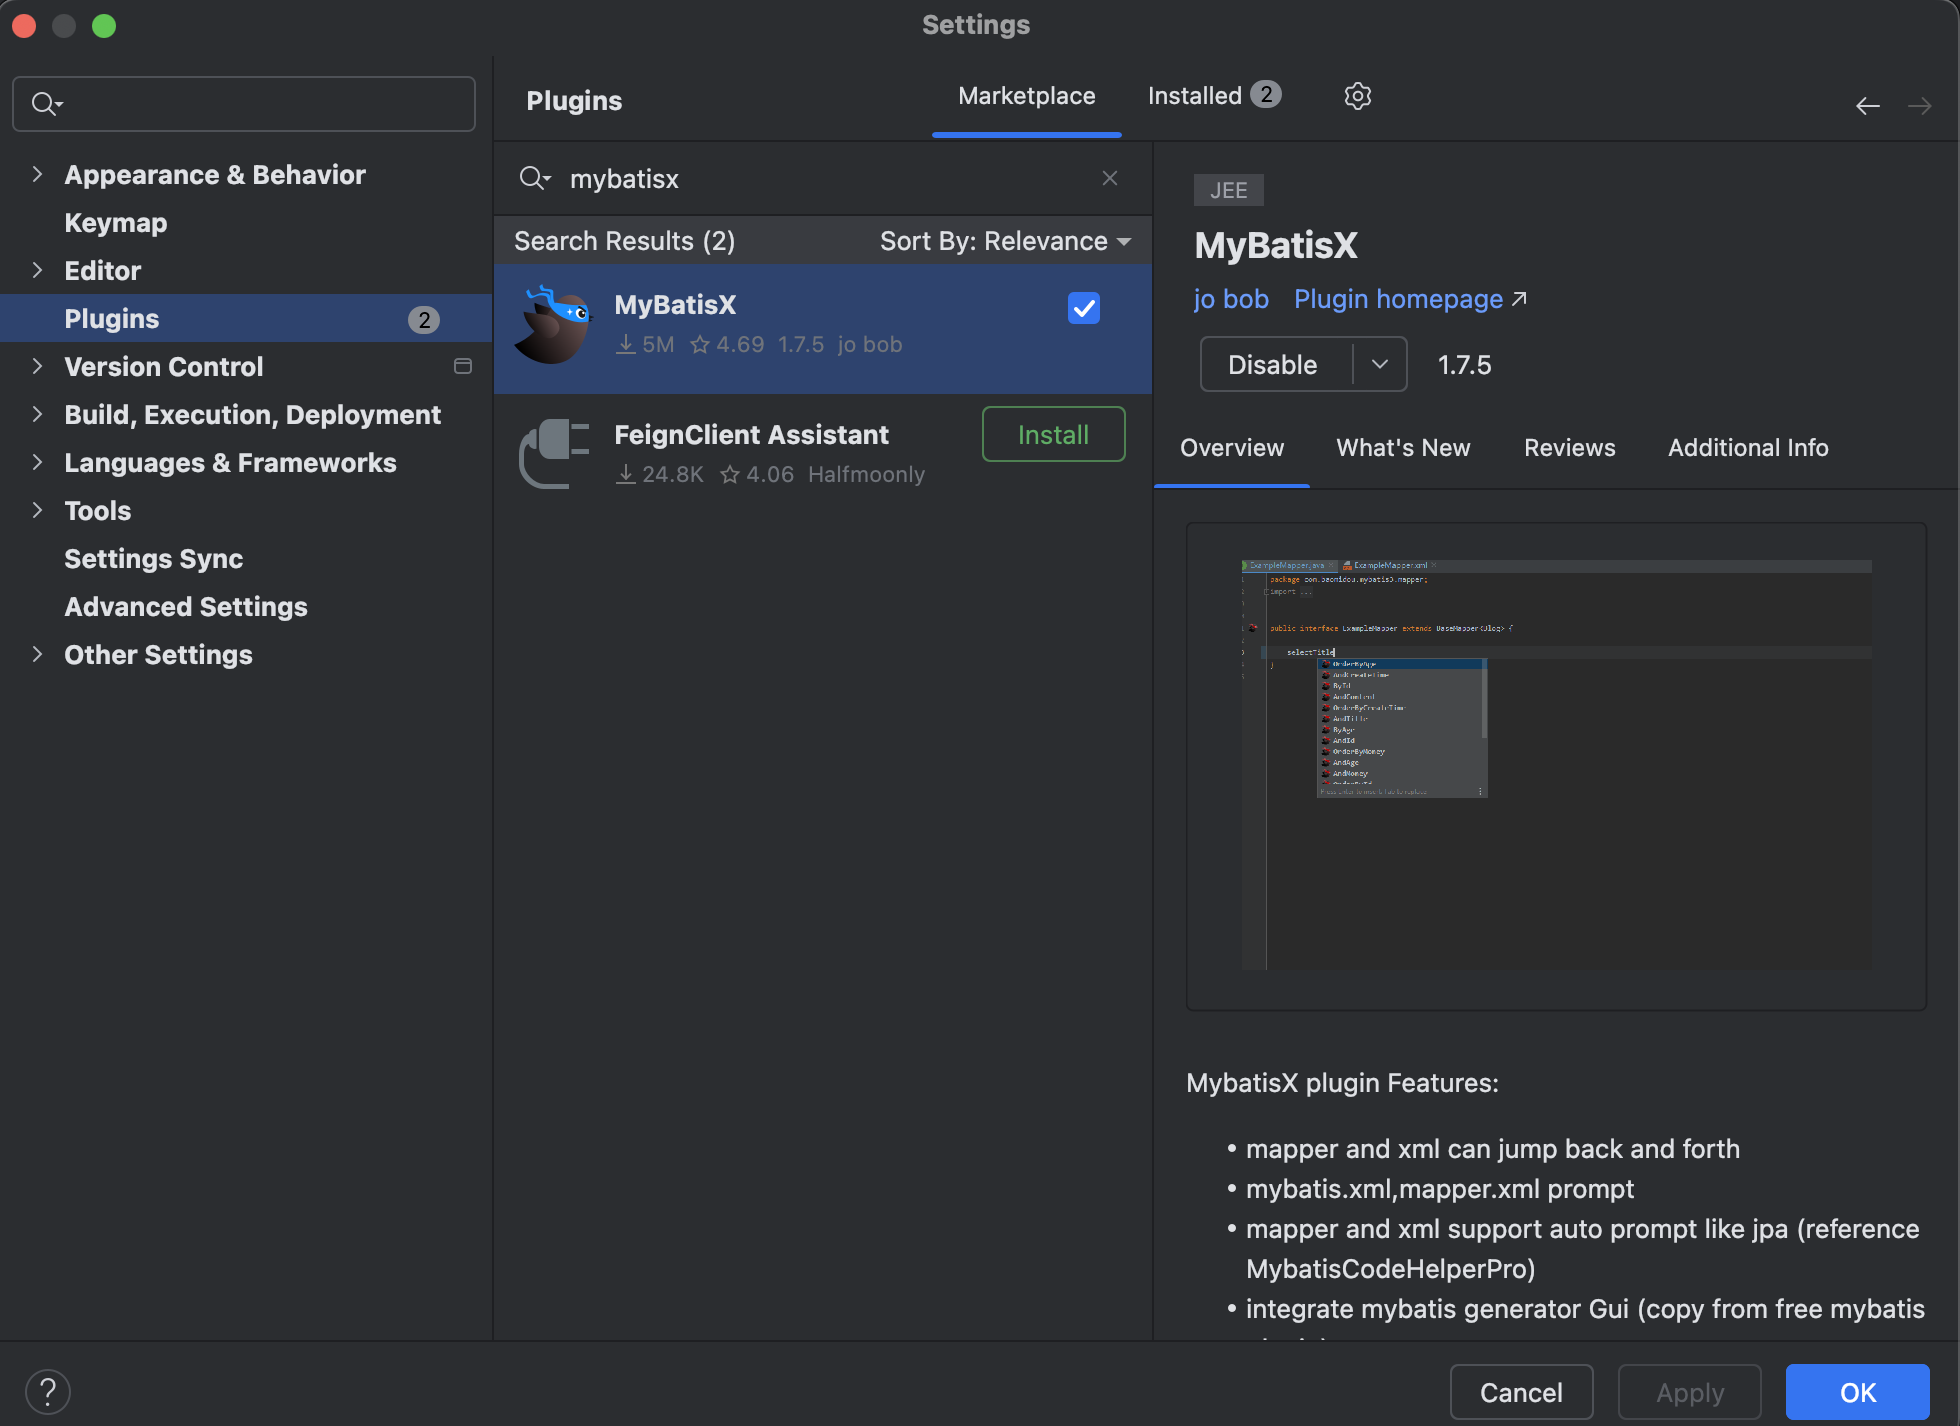The image size is (1960, 1426).
Task: Click the plugin search magnifier options icon
Action: (x=534, y=179)
